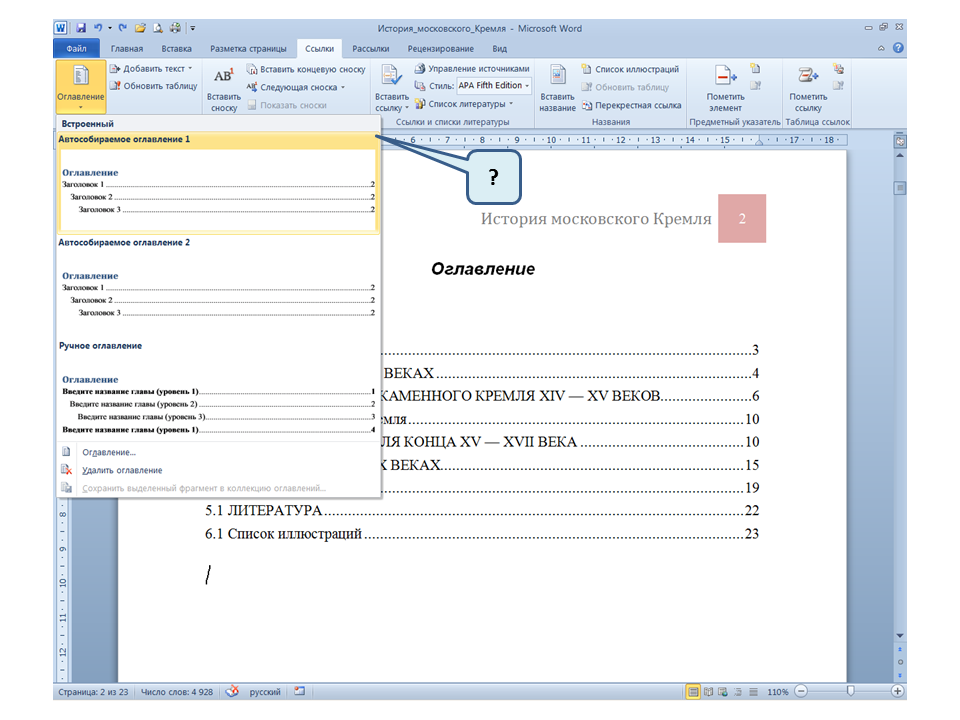Click the Перекрестная ссылка button

pyautogui.click(x=631, y=105)
